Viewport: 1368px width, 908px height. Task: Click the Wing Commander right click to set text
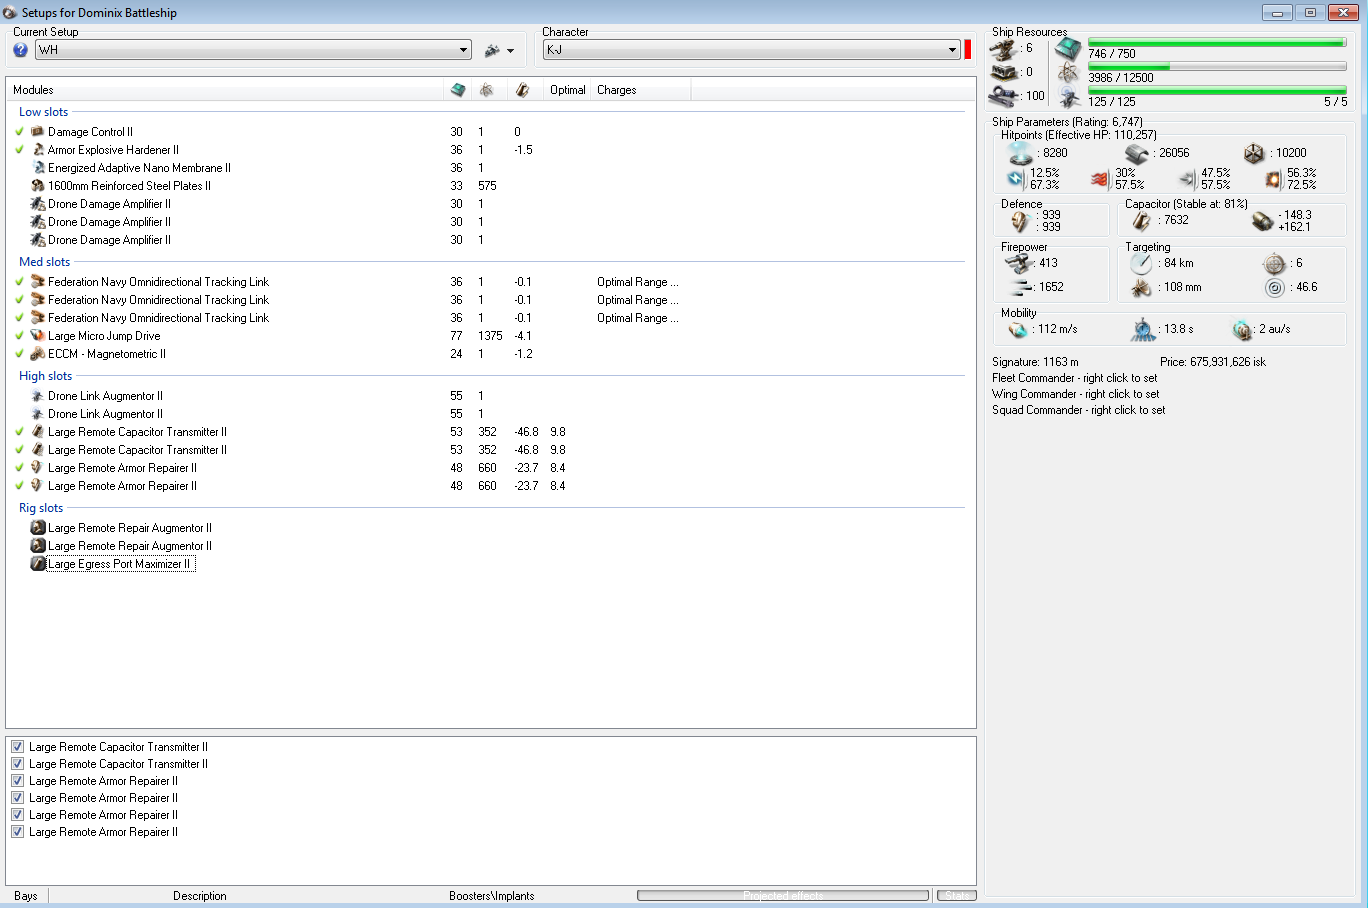[1076, 394]
